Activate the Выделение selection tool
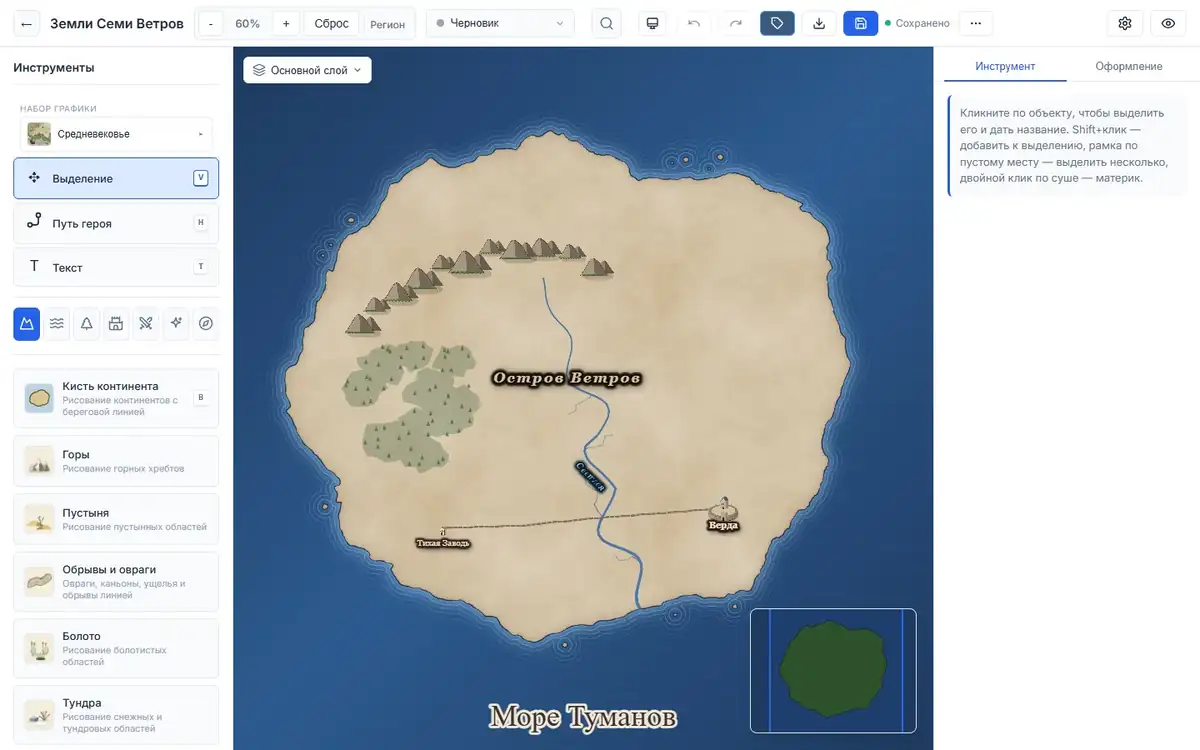 pyautogui.click(x=116, y=178)
